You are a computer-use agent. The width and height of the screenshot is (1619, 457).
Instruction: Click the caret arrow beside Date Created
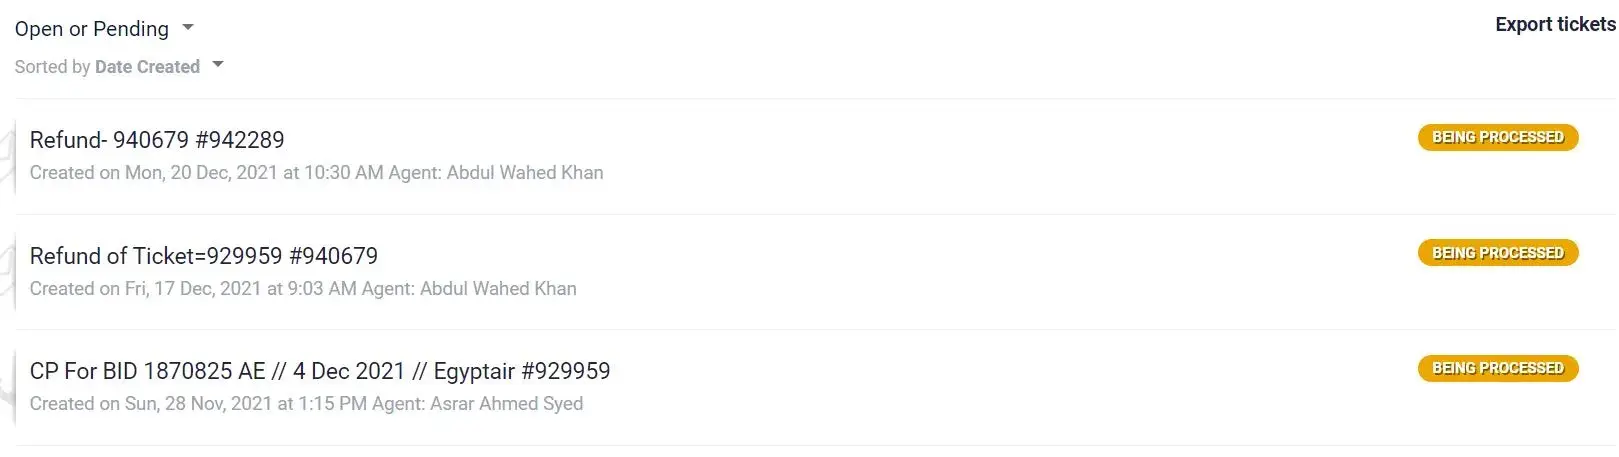[x=218, y=65]
